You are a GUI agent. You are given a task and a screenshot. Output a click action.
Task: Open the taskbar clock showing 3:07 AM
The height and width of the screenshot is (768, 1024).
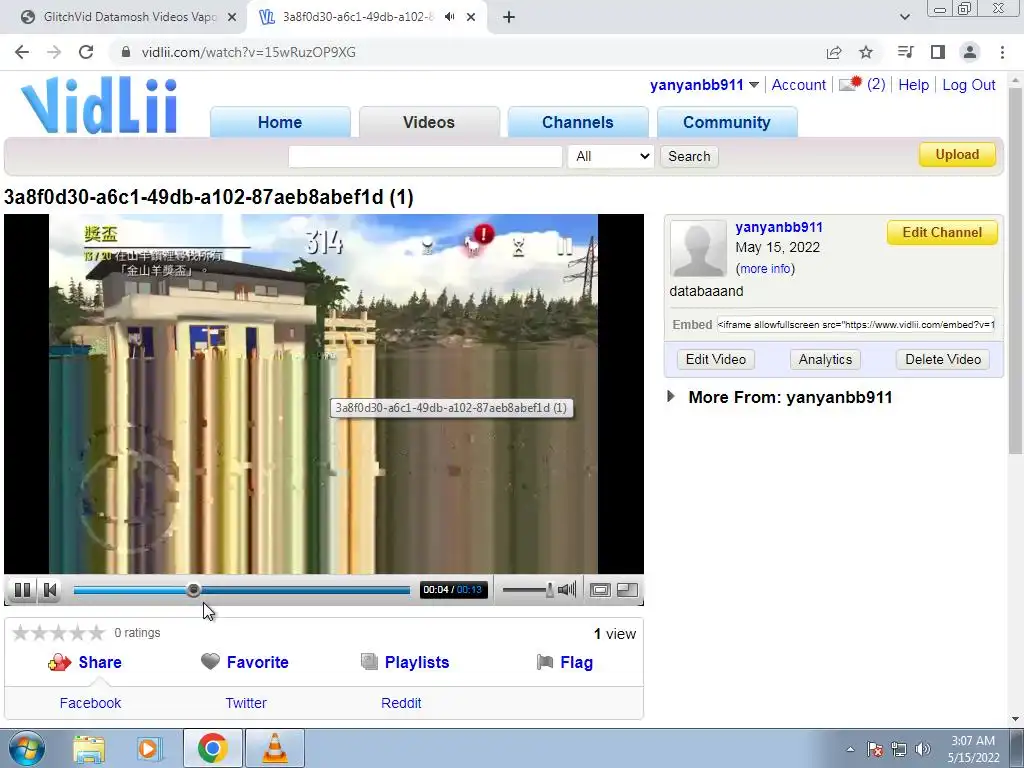coord(973,749)
